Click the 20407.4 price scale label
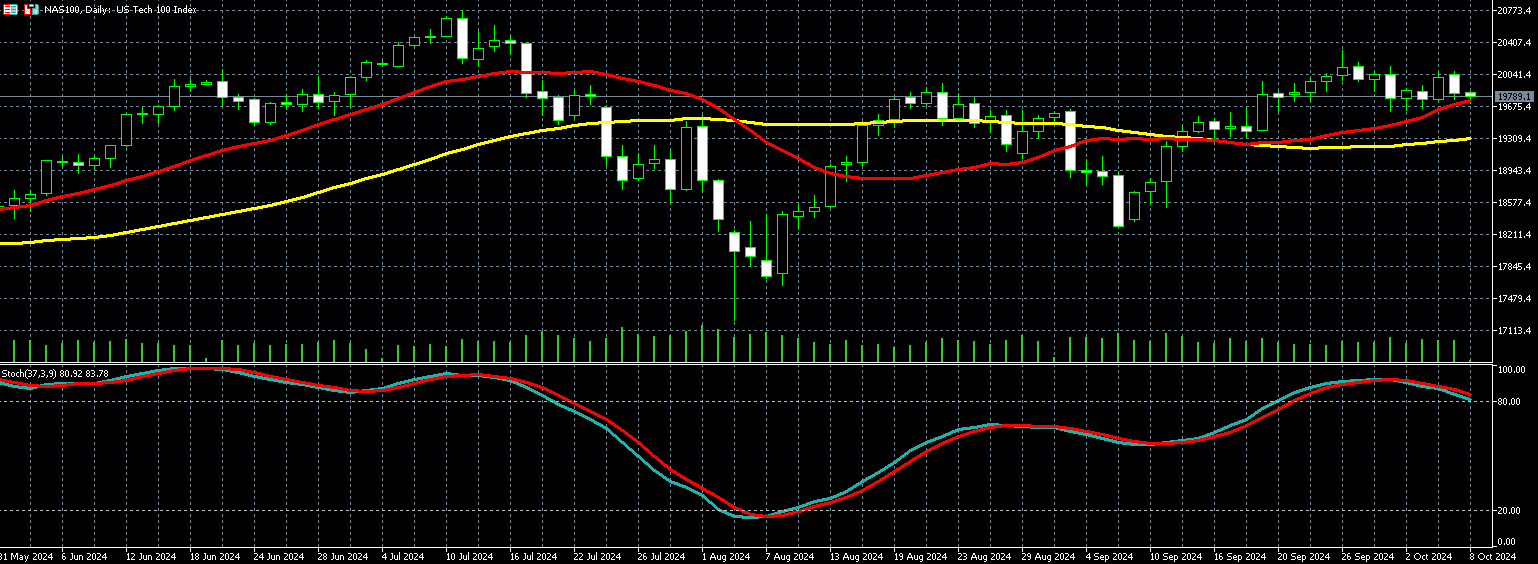 [x=1515, y=43]
